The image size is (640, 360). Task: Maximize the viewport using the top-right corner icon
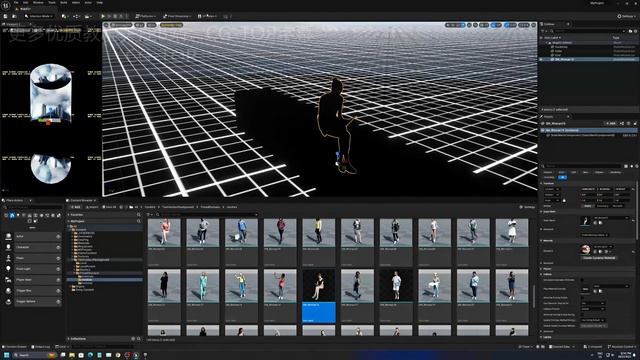tap(533, 25)
